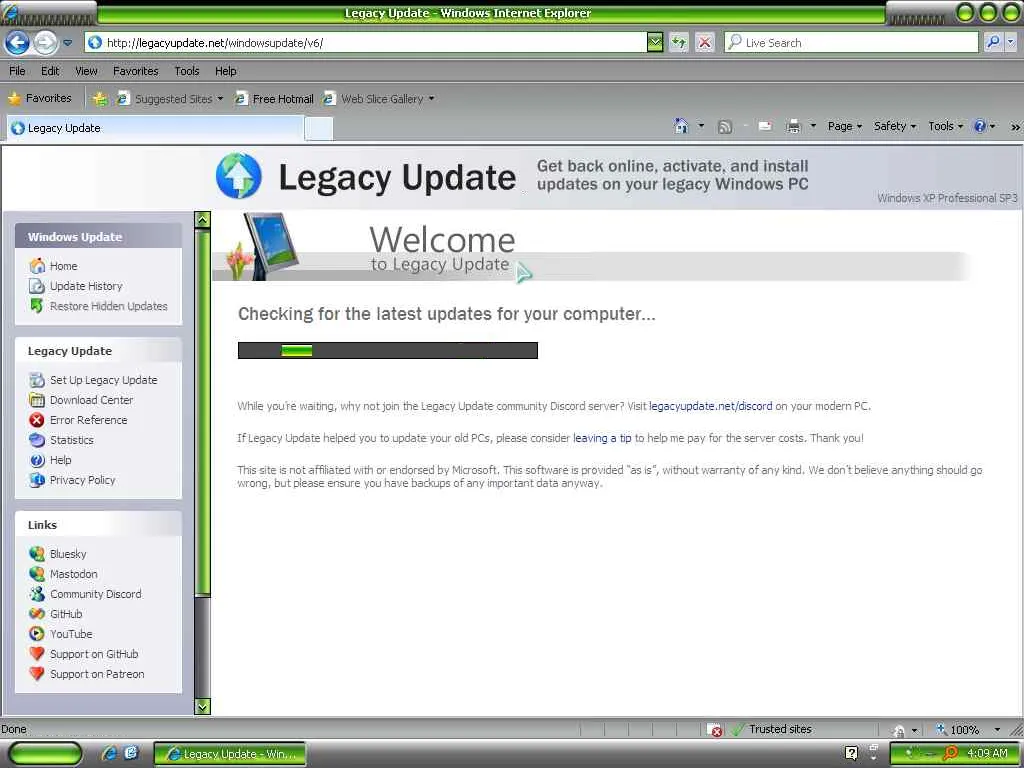Click the browser Back arrow button
This screenshot has height=768, width=1024.
point(17,43)
